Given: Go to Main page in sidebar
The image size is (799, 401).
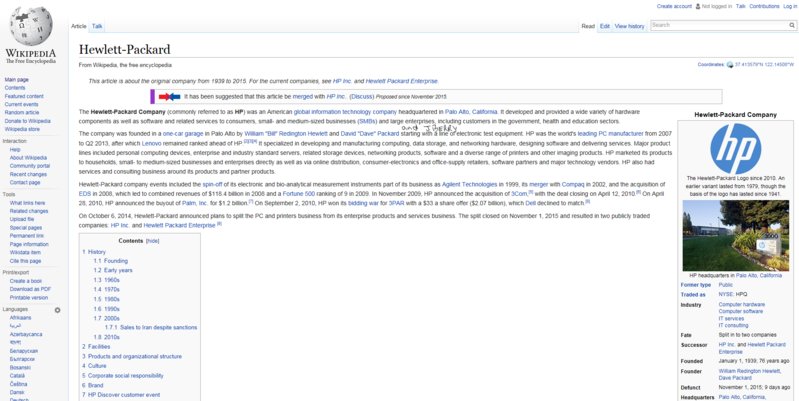Looking at the screenshot, I should click(16, 79).
